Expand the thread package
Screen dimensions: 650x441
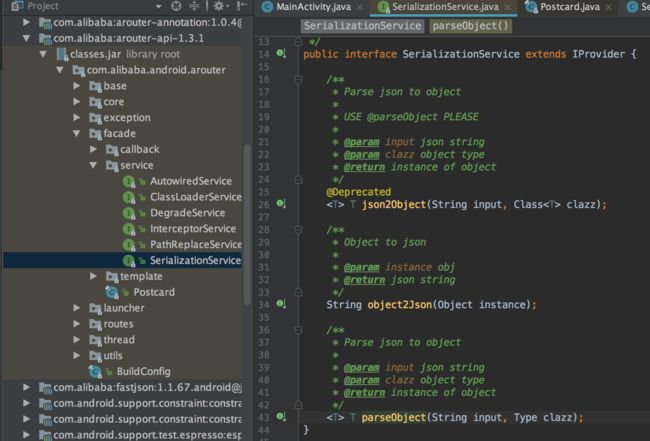click(x=76, y=339)
